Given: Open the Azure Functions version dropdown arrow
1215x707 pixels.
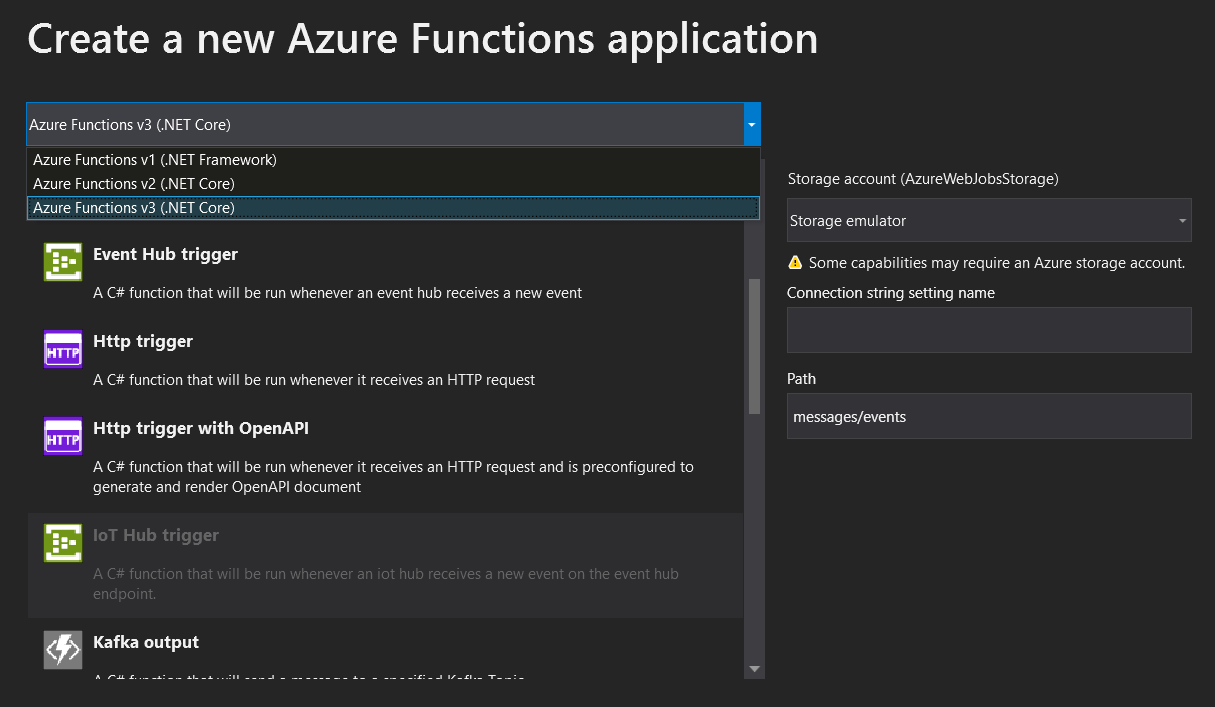Looking at the screenshot, I should coord(752,125).
